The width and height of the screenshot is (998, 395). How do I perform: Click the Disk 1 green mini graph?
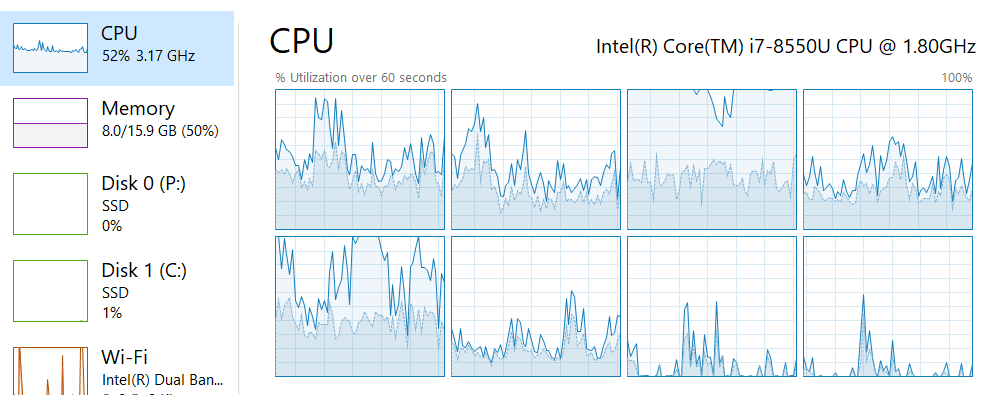50,291
